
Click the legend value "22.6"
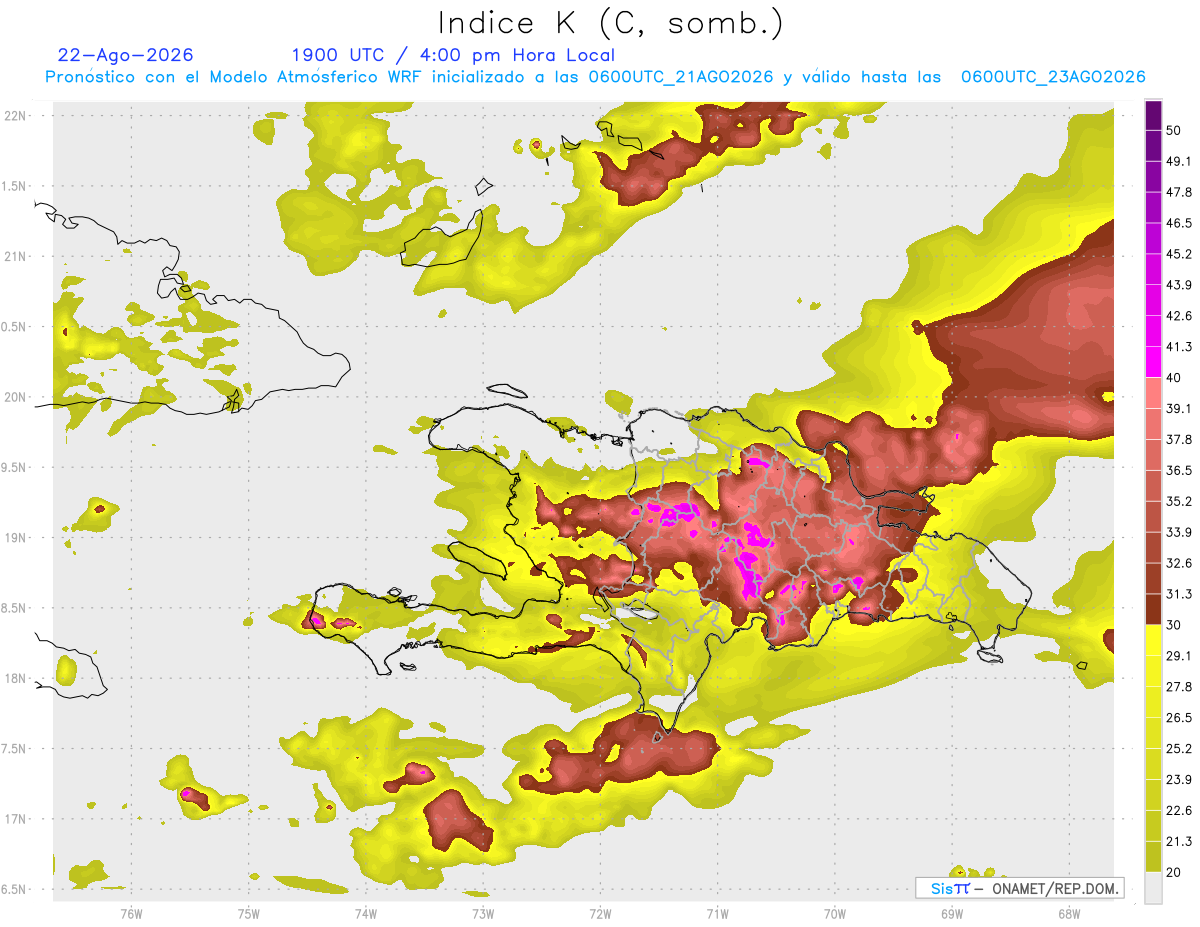pyautogui.click(x=1179, y=811)
